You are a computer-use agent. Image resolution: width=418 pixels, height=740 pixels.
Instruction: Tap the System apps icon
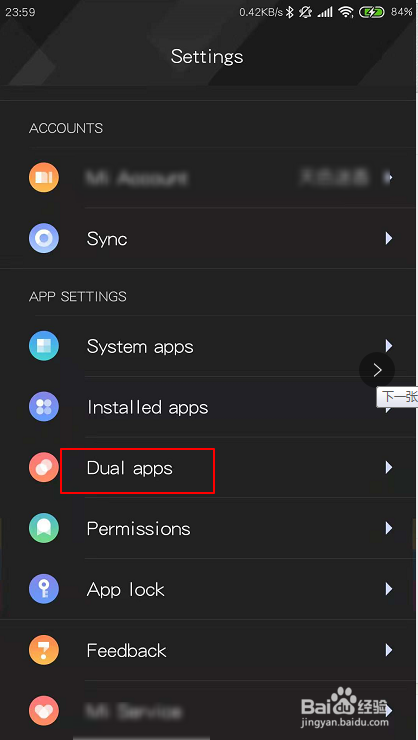[44, 346]
